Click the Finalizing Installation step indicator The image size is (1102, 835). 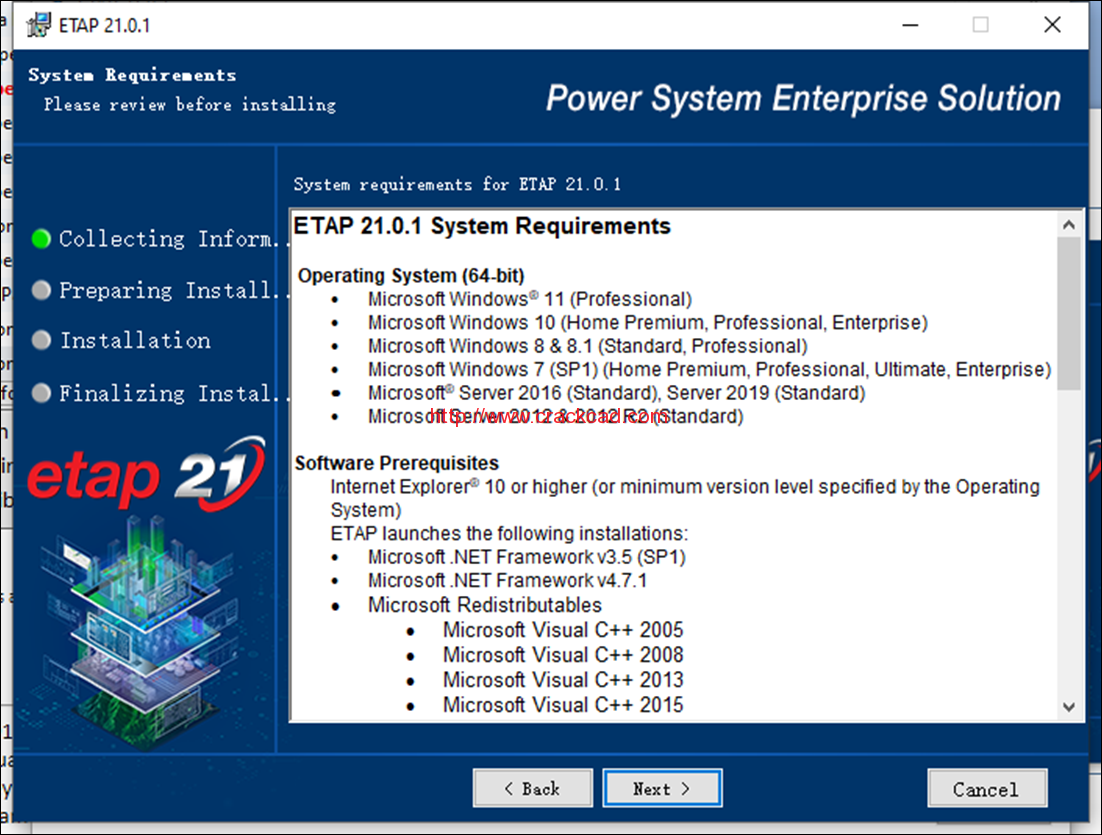coord(41,393)
